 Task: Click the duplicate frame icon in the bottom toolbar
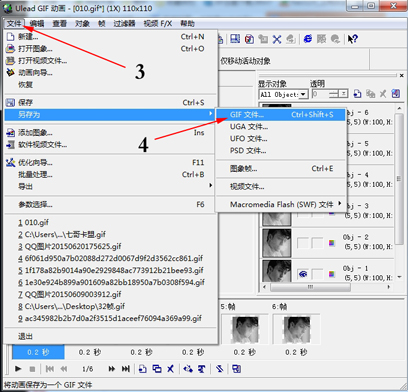pyautogui.click(x=157, y=369)
